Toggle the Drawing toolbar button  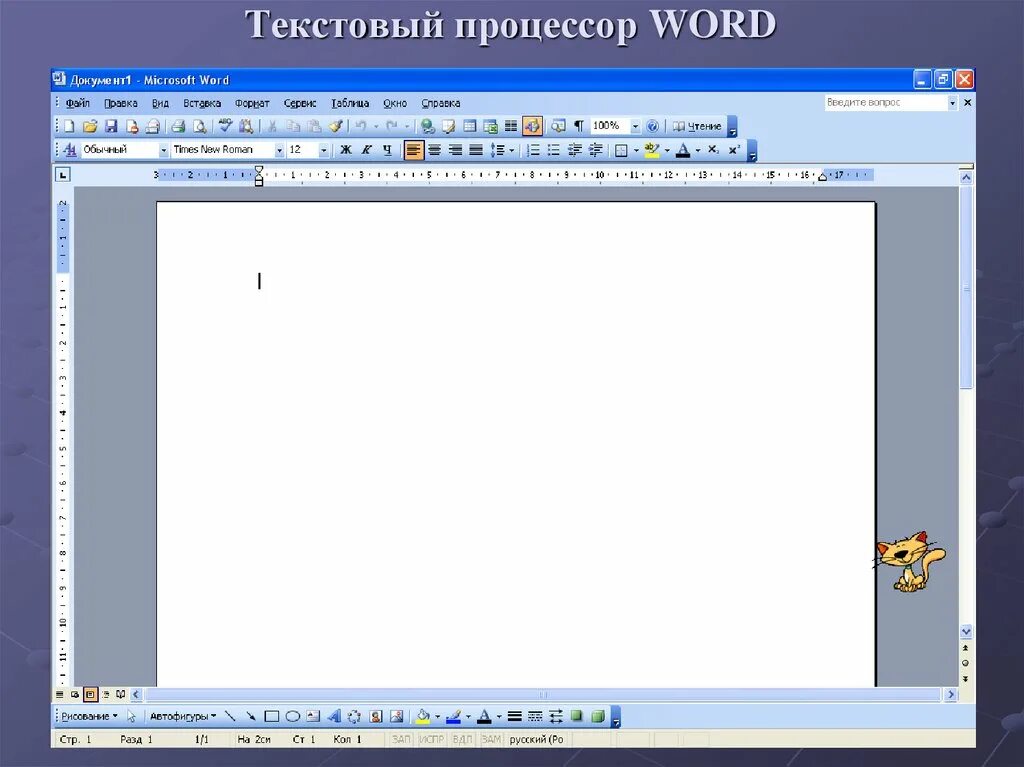[x=532, y=126]
